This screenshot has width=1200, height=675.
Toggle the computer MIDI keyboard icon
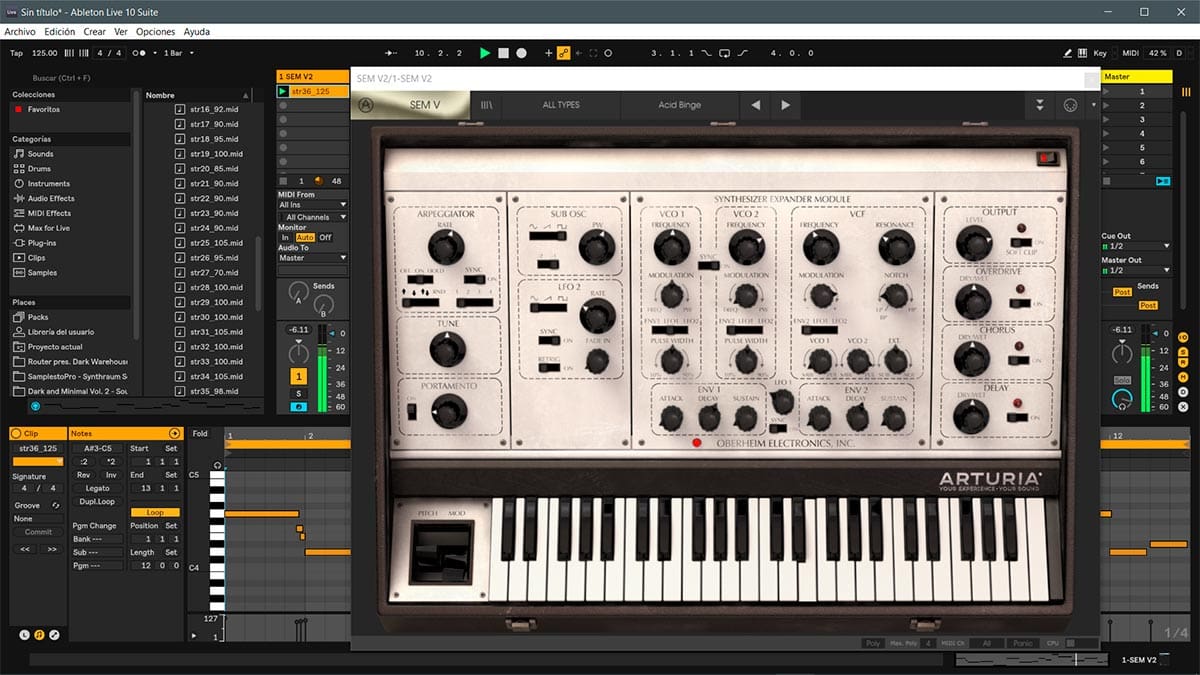[x=1084, y=52]
